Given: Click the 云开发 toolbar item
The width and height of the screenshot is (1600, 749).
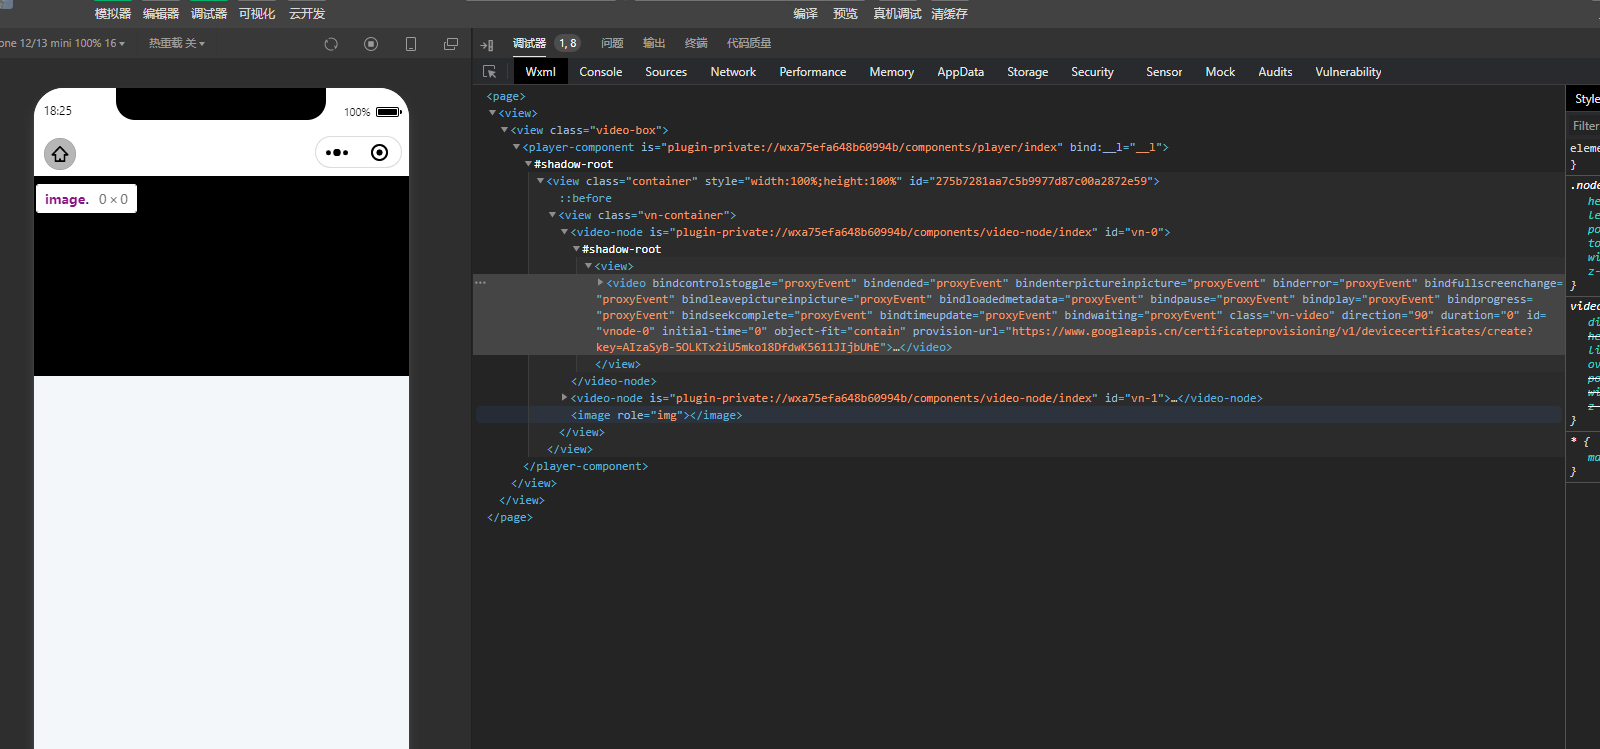Looking at the screenshot, I should tap(307, 14).
